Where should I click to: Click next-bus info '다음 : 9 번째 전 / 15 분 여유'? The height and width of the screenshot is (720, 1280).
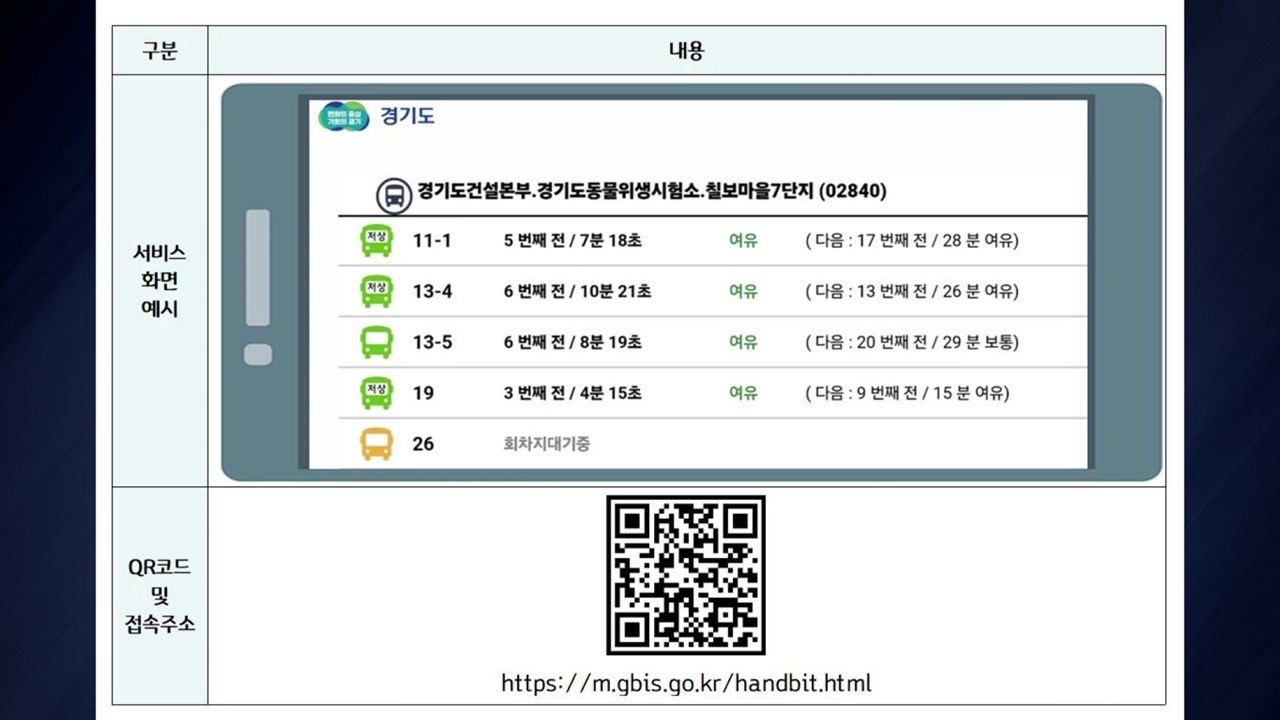908,393
